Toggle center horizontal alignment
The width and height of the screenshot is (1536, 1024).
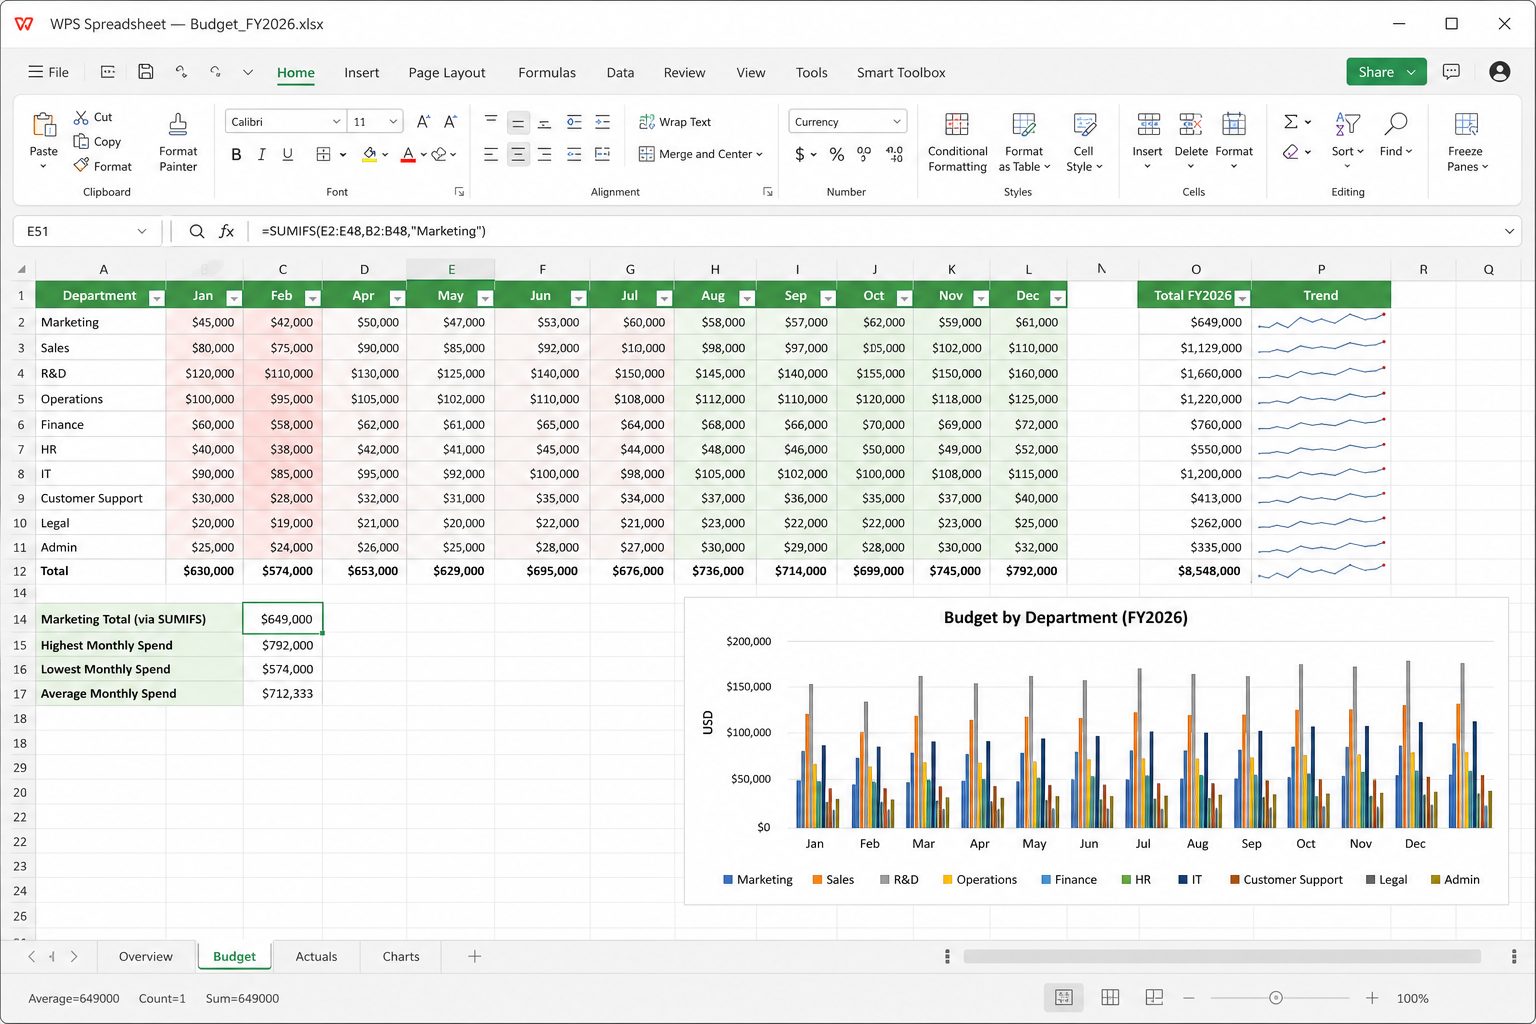click(518, 154)
